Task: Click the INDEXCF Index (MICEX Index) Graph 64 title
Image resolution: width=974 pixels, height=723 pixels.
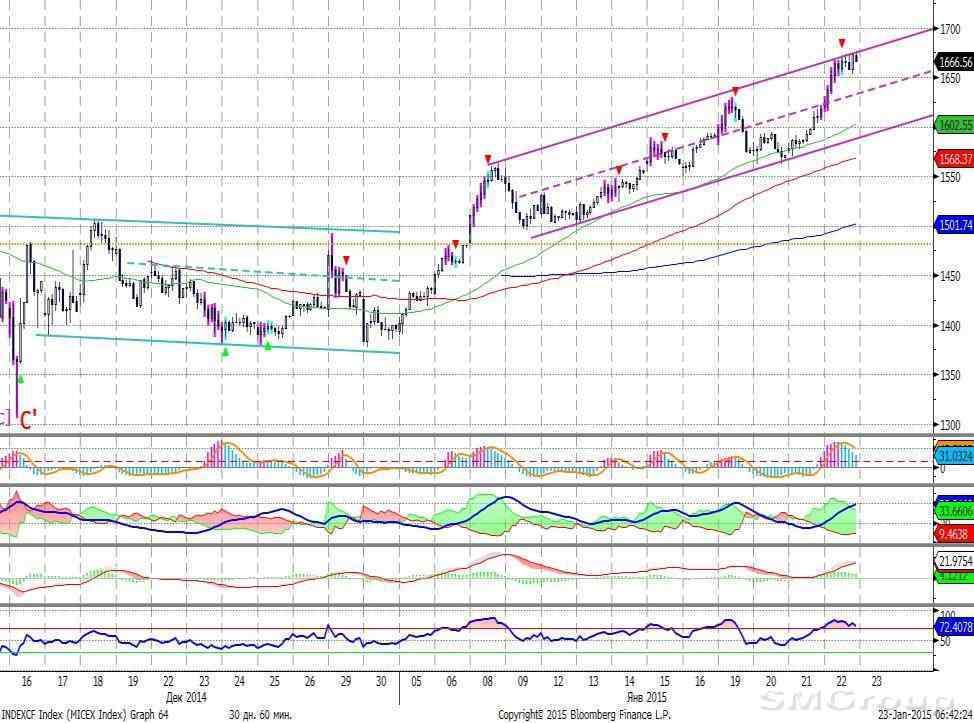Action: (85, 715)
